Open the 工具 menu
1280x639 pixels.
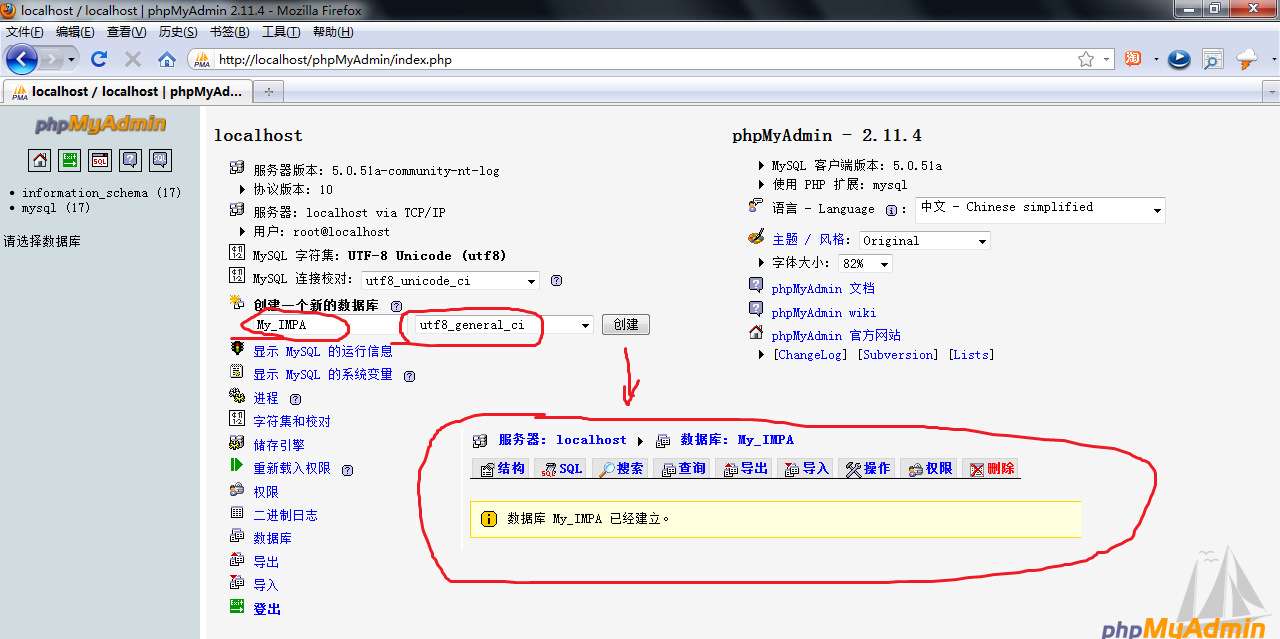click(281, 32)
